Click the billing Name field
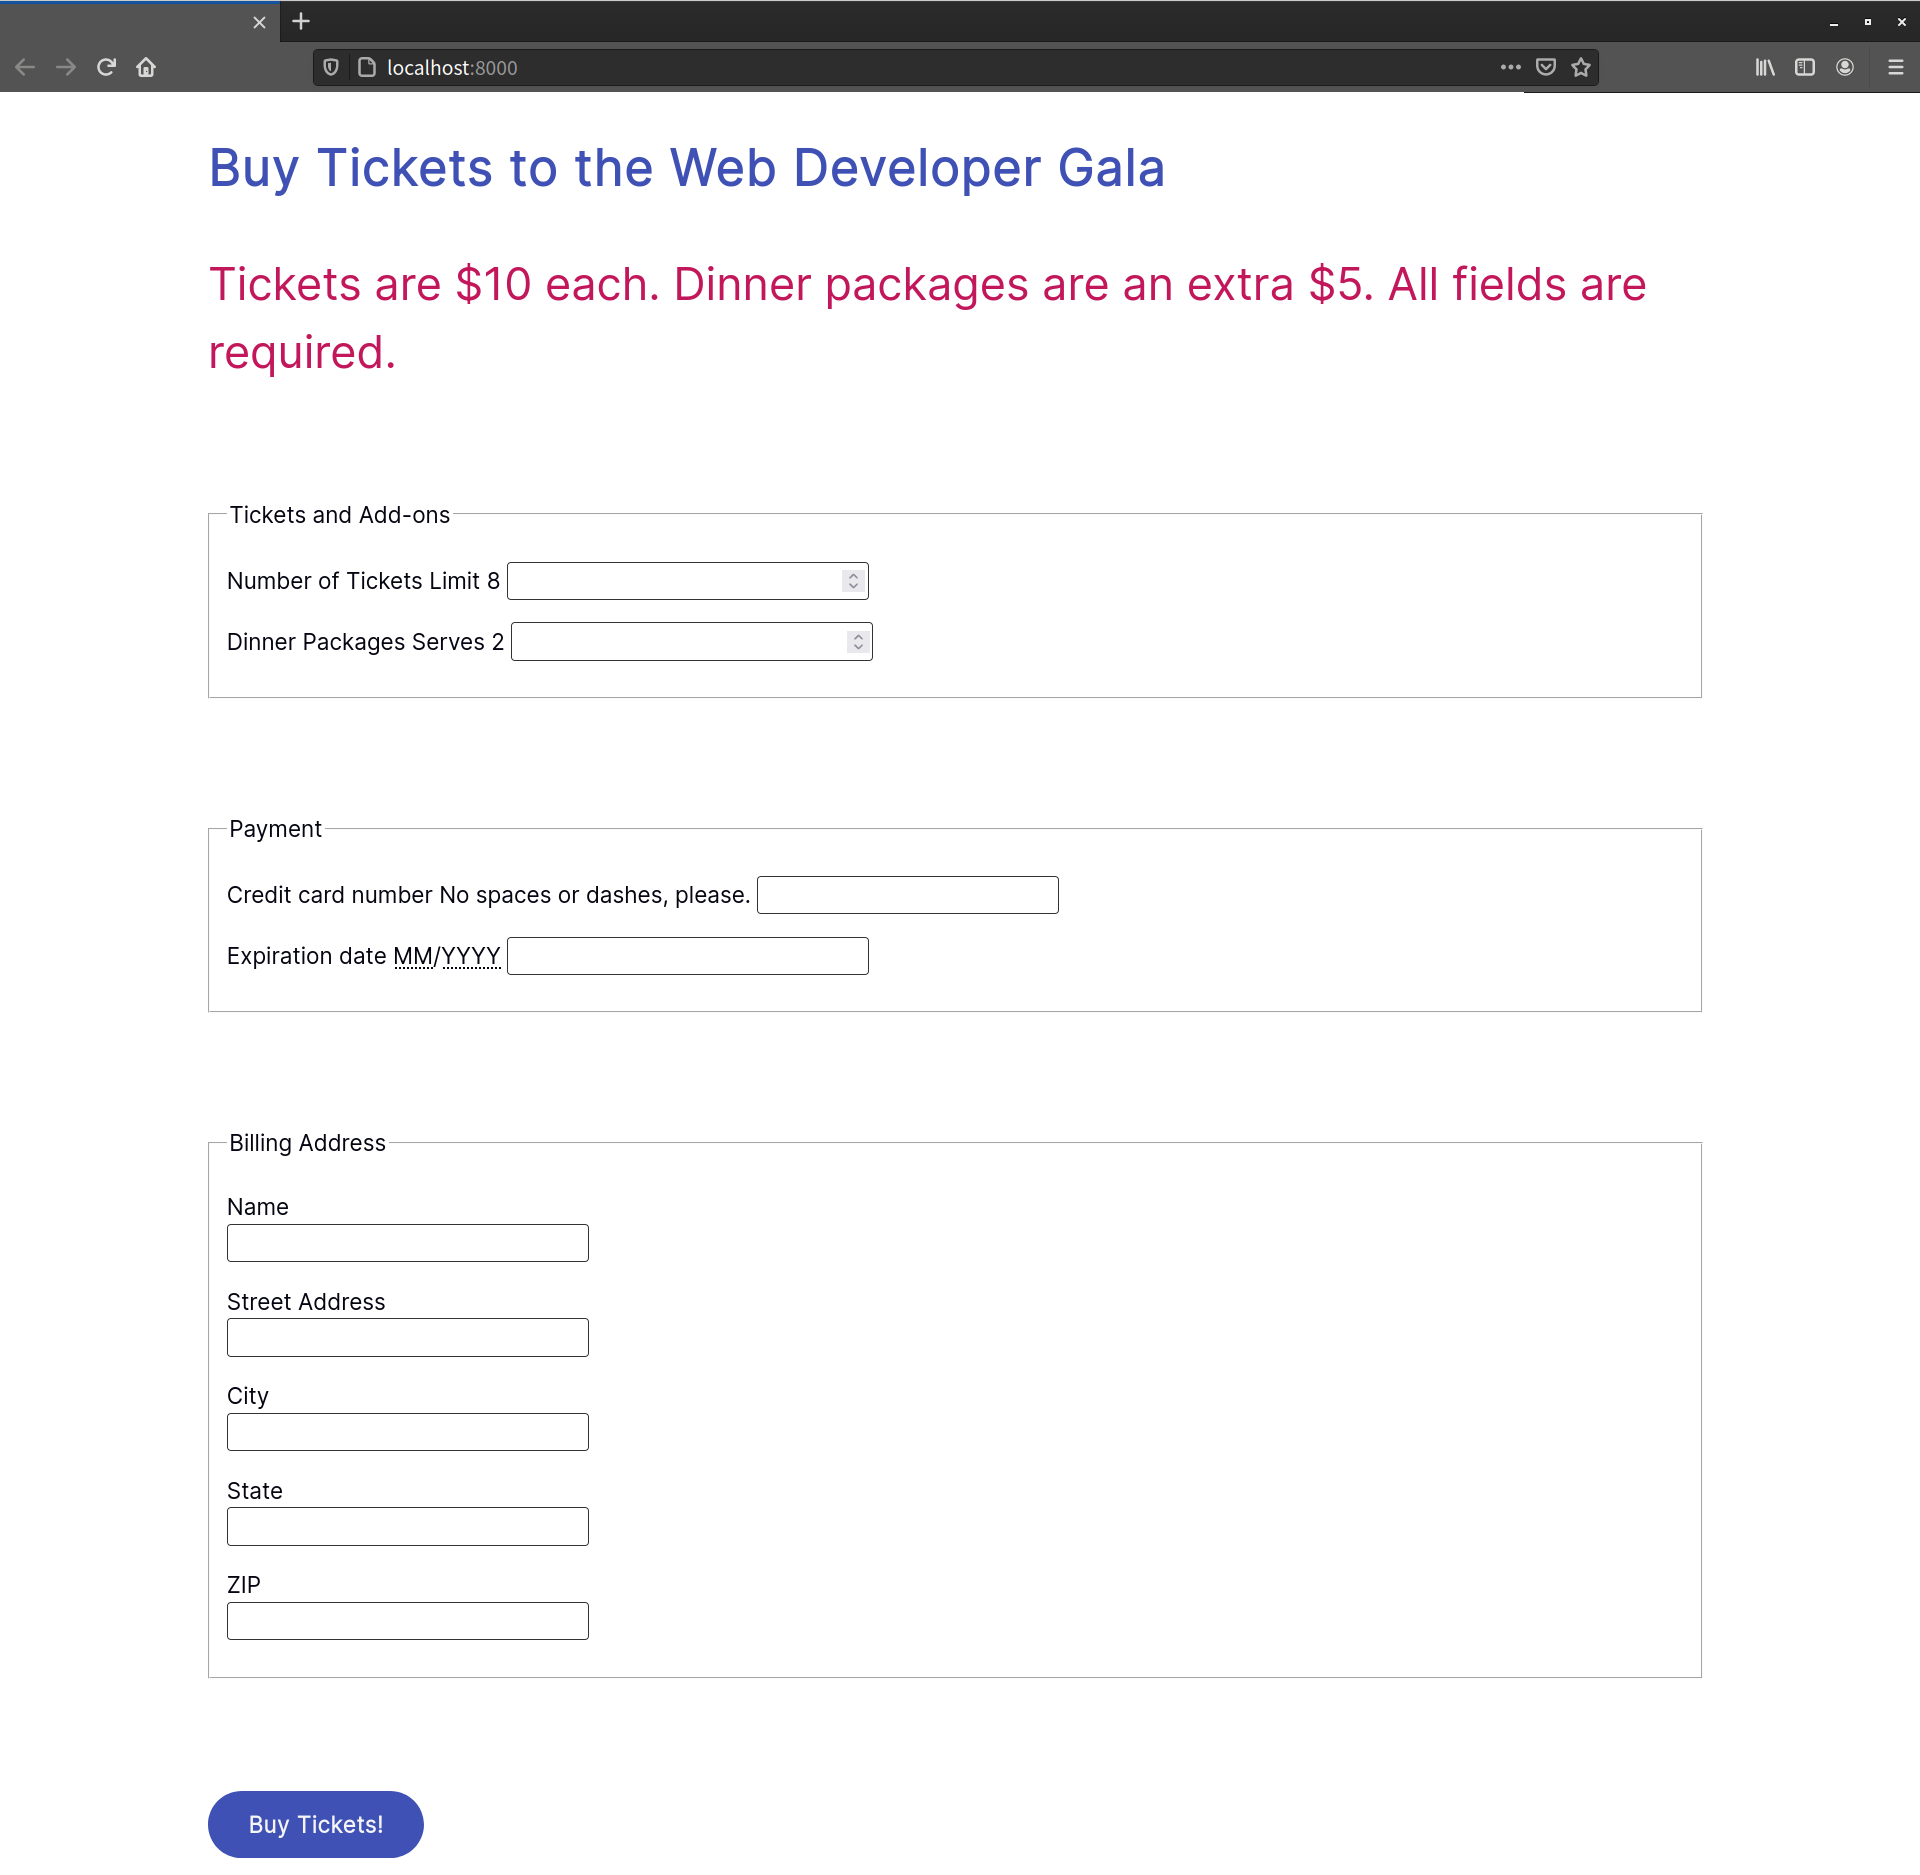1920x1875 pixels. [x=407, y=1243]
